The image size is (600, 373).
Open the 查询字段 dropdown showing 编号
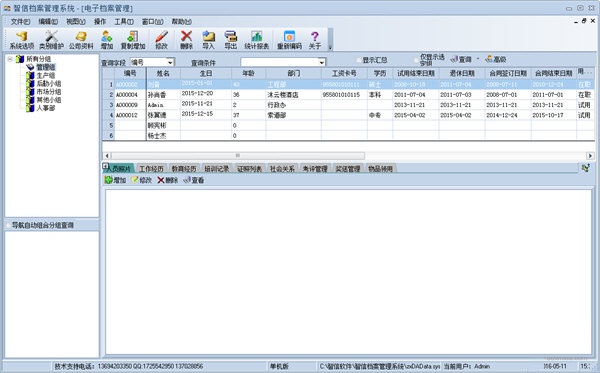point(170,62)
